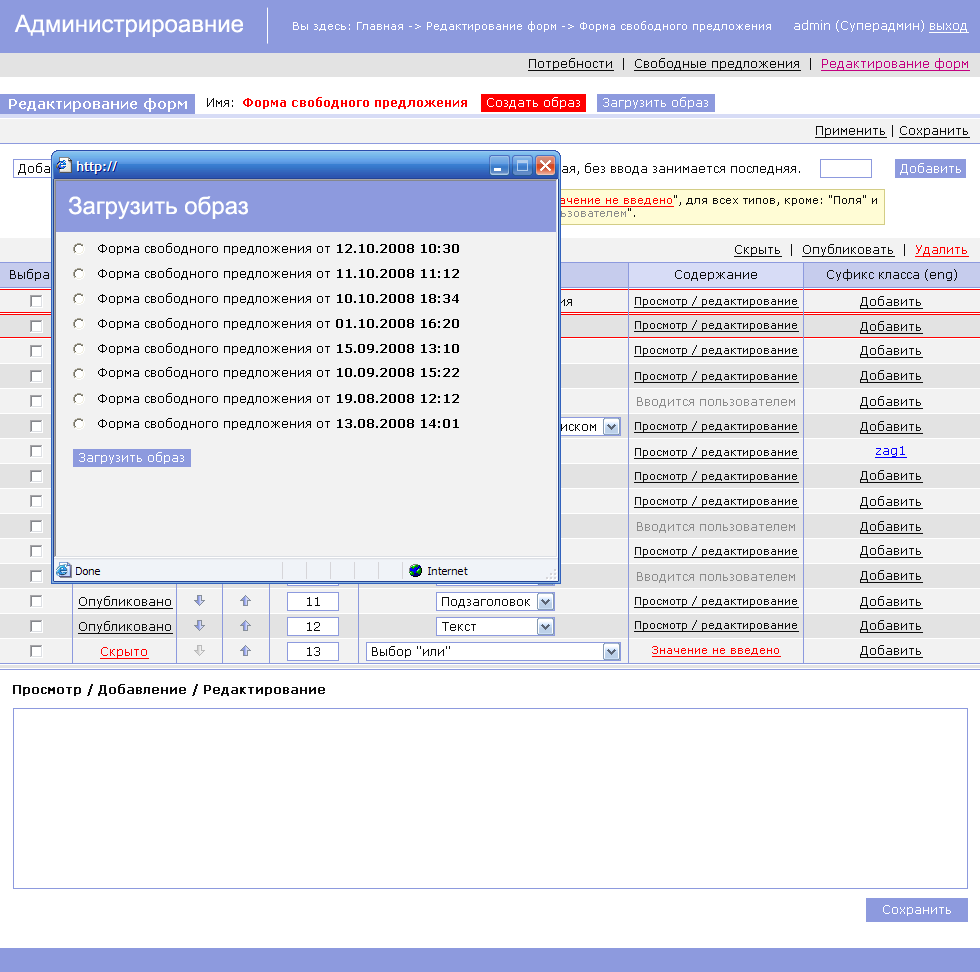Select the image dated 12.10.2008 10:30
This screenshot has height=972, width=980.
click(x=79, y=248)
